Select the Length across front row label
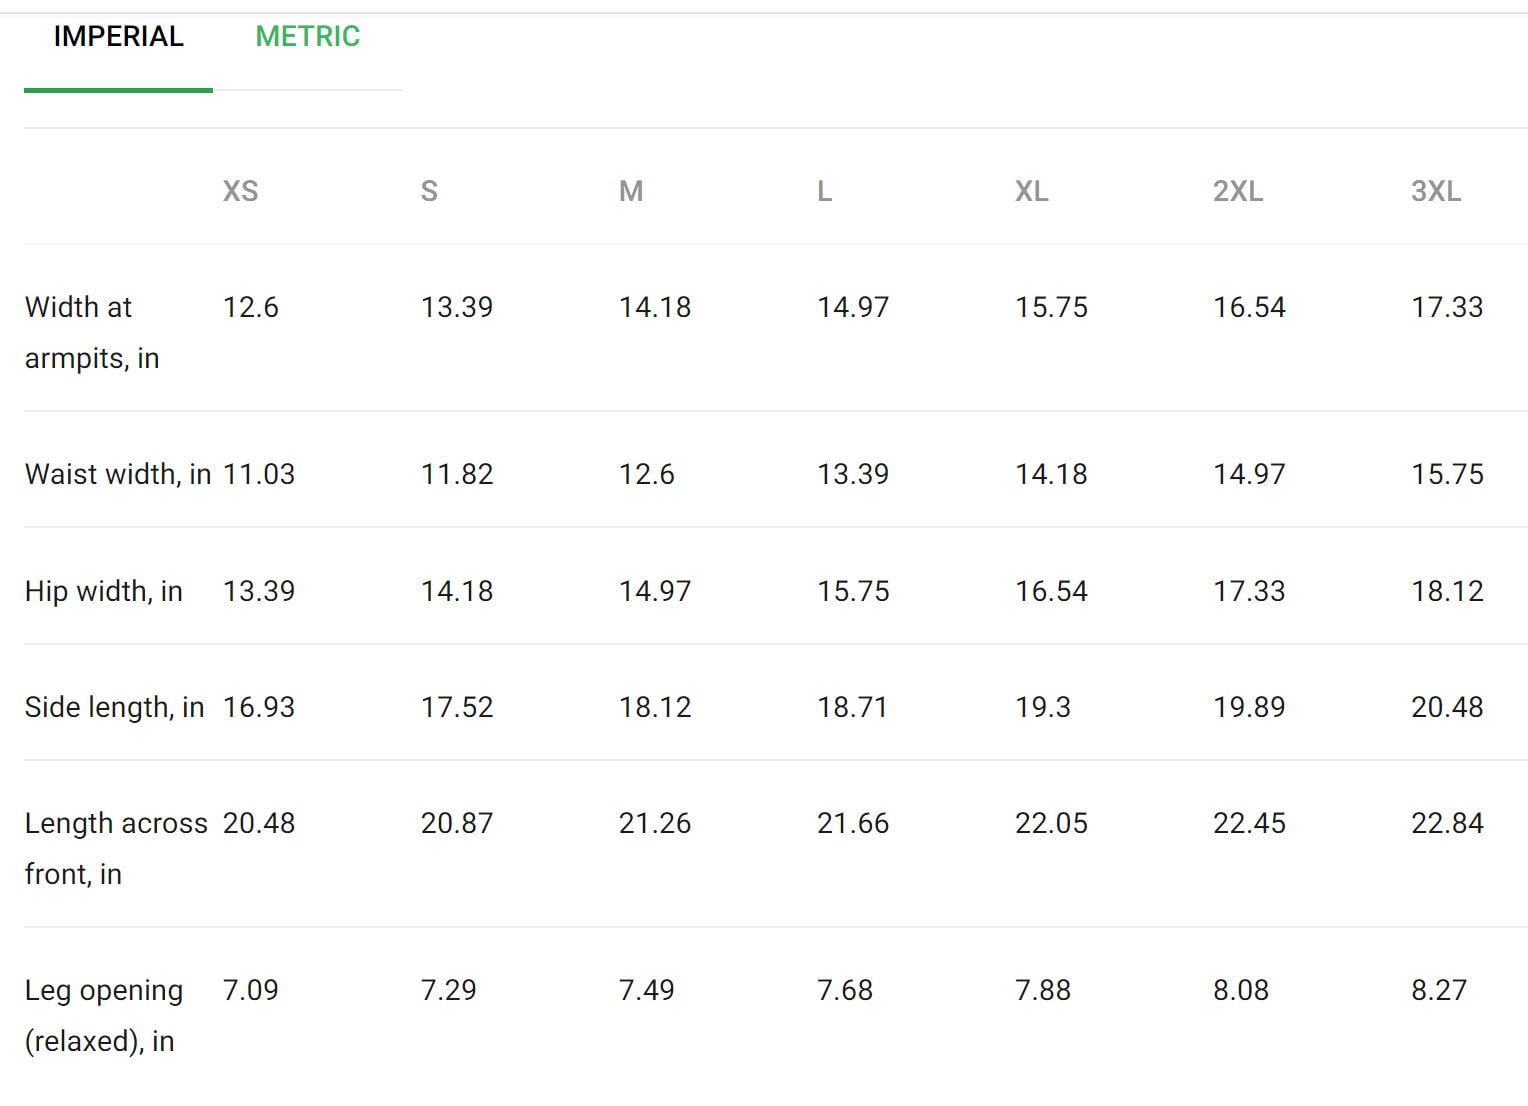Image resolution: width=1528 pixels, height=1106 pixels. click(116, 848)
